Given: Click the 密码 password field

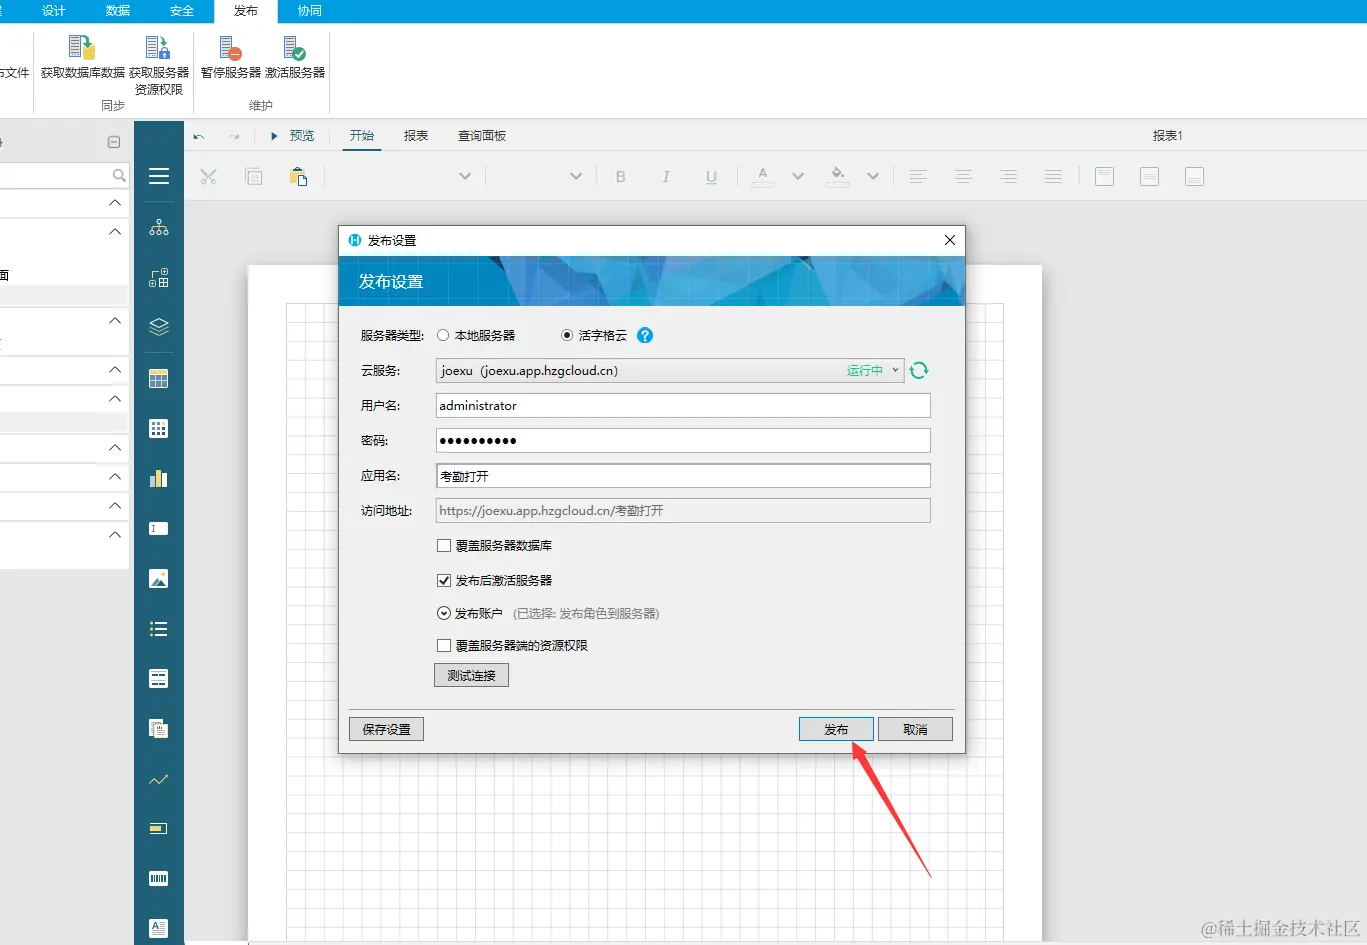Looking at the screenshot, I should point(683,440).
